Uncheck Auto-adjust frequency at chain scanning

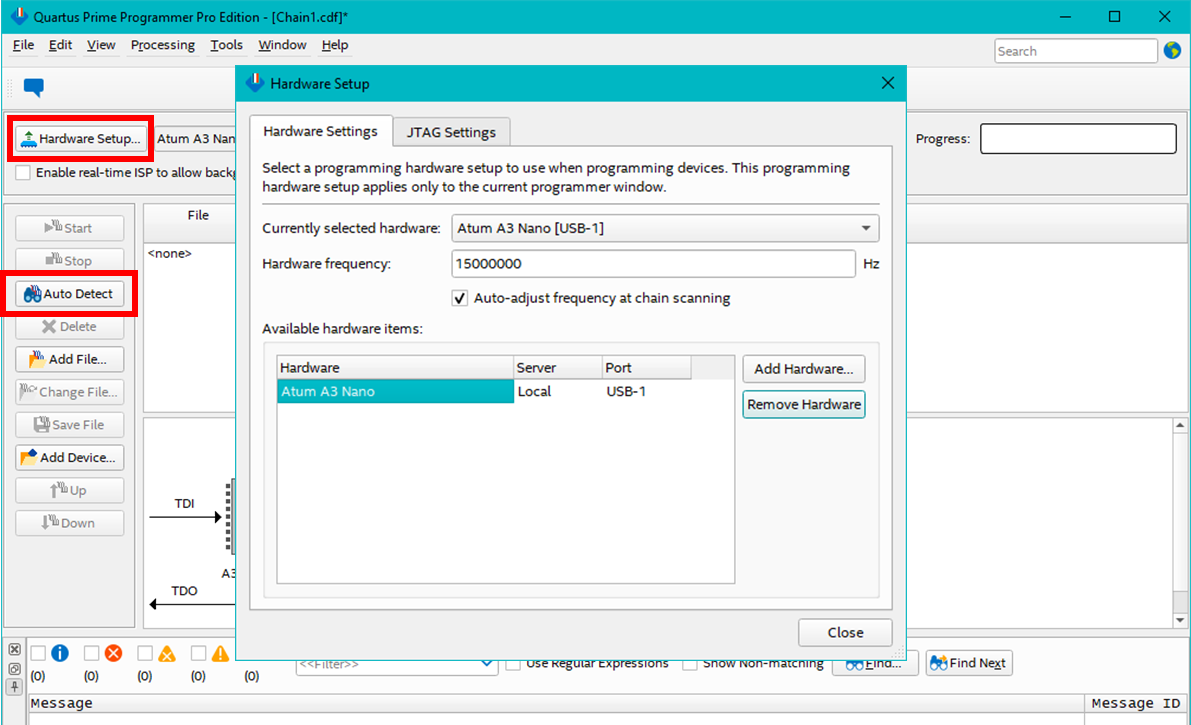pyautogui.click(x=460, y=298)
